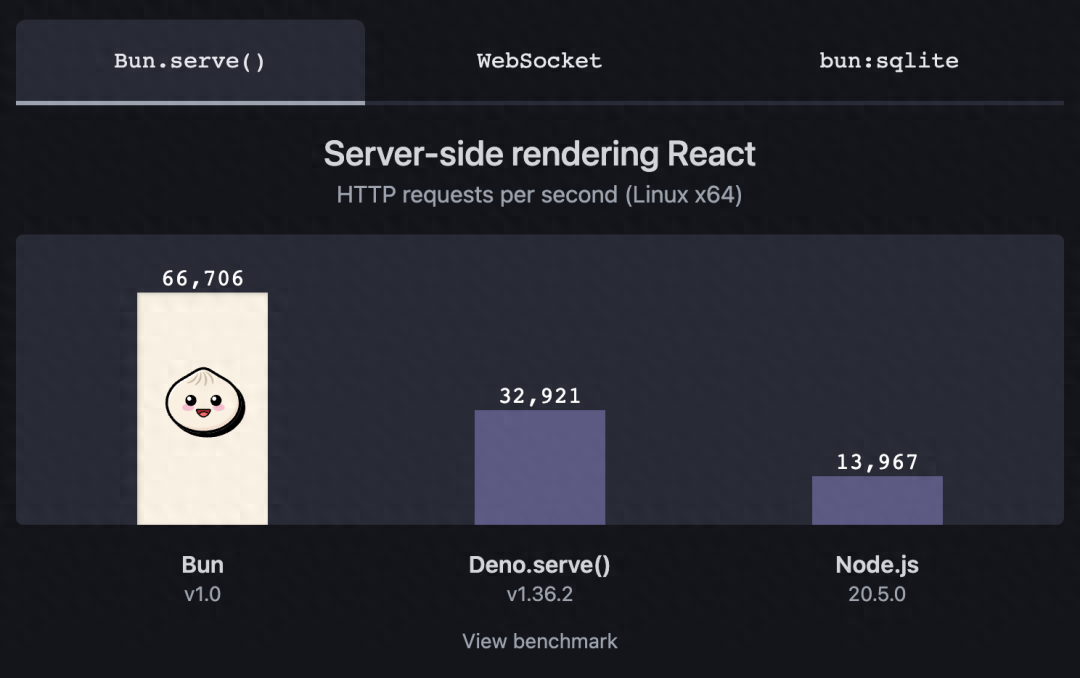Click the 13,967 value label
Viewport: 1080px width, 678px height.
tap(878, 462)
